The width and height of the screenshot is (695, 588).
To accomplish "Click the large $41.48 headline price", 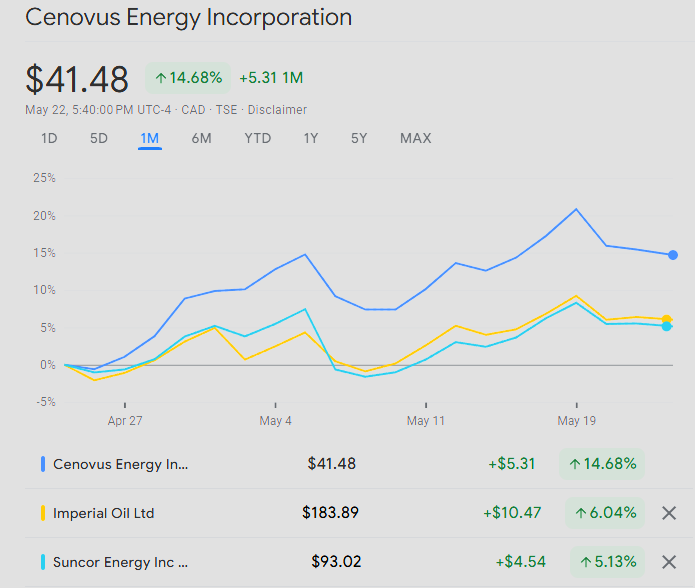I will pos(77,80).
